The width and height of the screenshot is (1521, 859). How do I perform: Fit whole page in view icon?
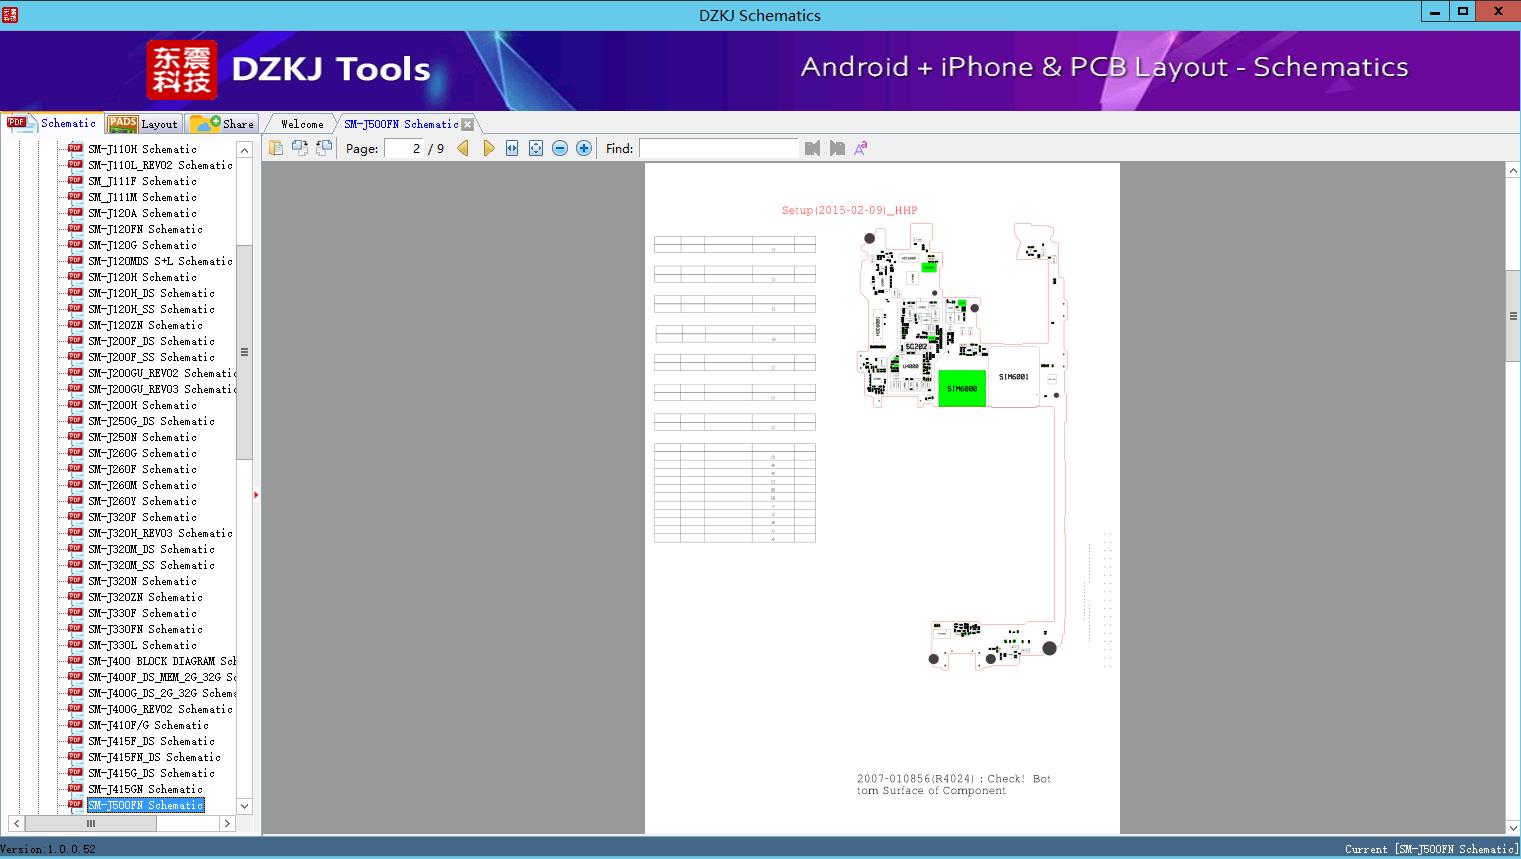click(x=536, y=148)
